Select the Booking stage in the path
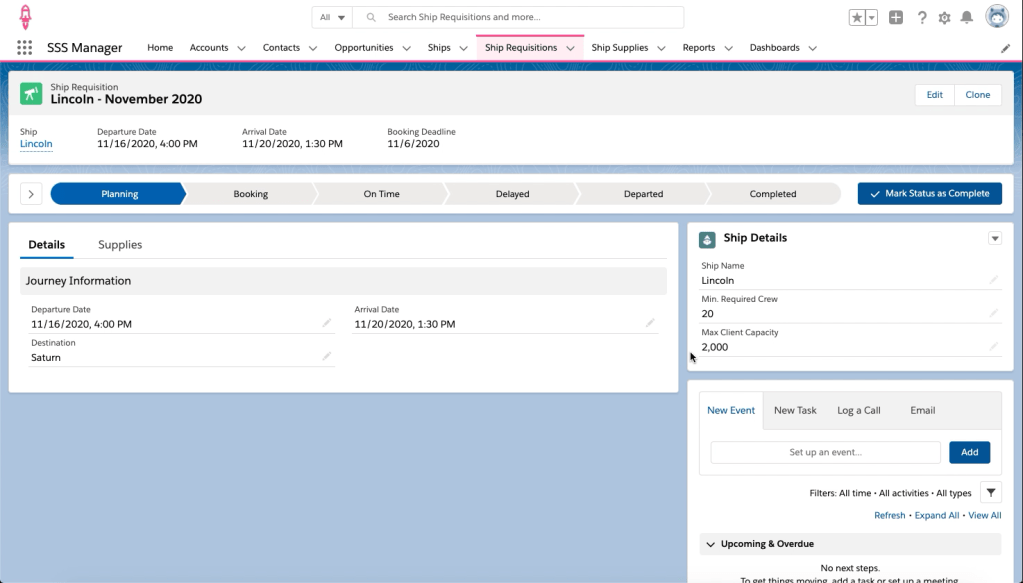1023x583 pixels. (x=250, y=194)
